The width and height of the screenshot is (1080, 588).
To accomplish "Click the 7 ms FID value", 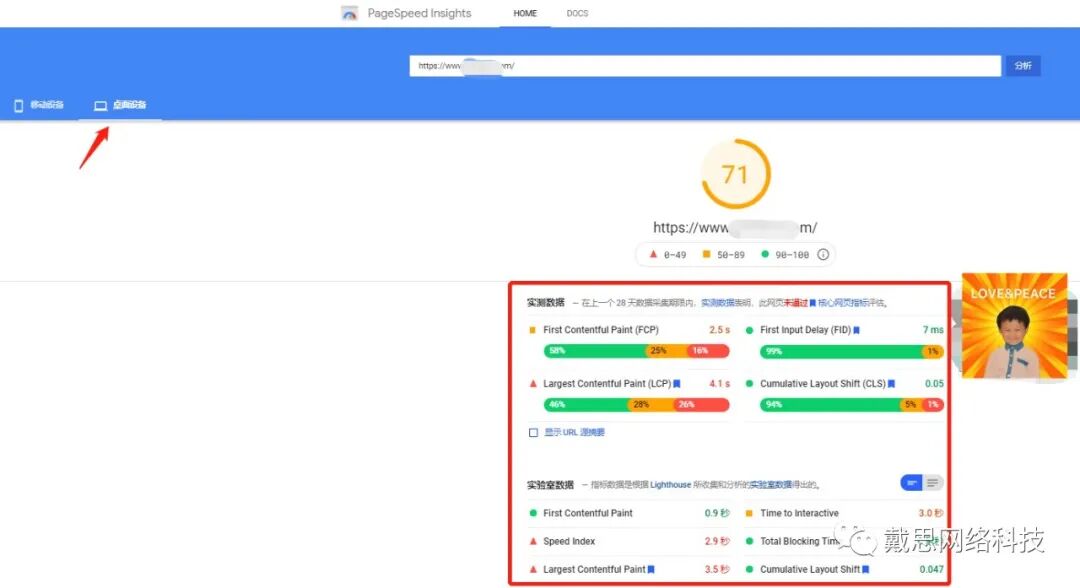I will pyautogui.click(x=933, y=330).
